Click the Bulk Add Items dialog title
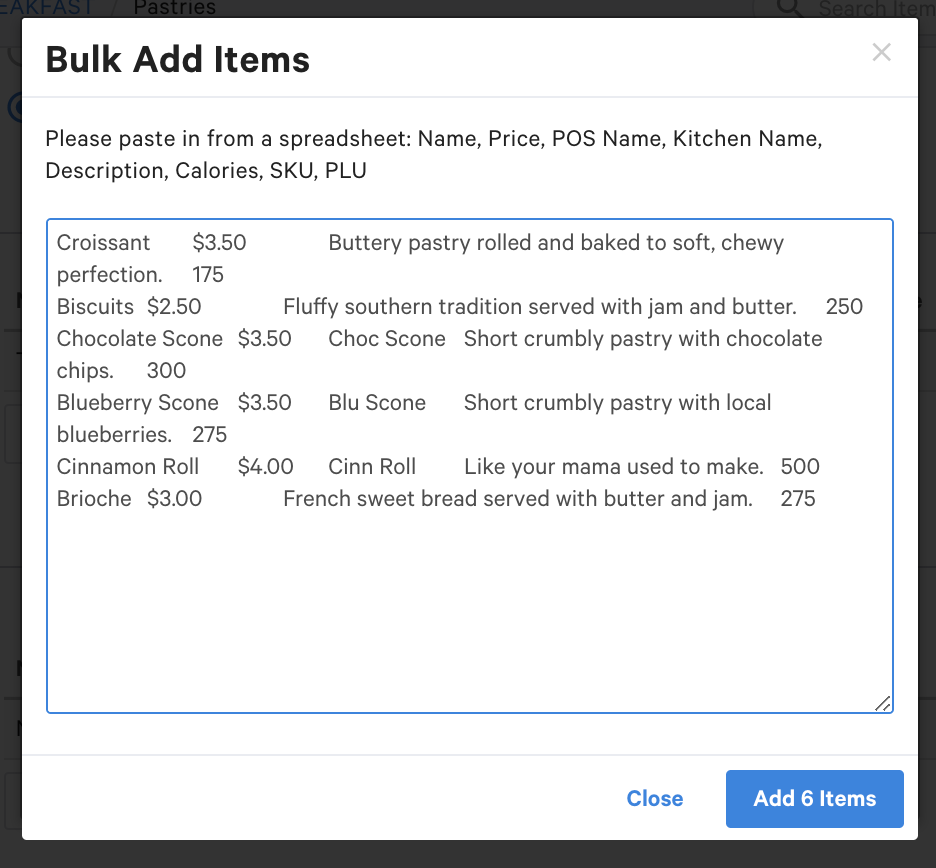Viewport: 936px width, 868px height. [x=178, y=60]
